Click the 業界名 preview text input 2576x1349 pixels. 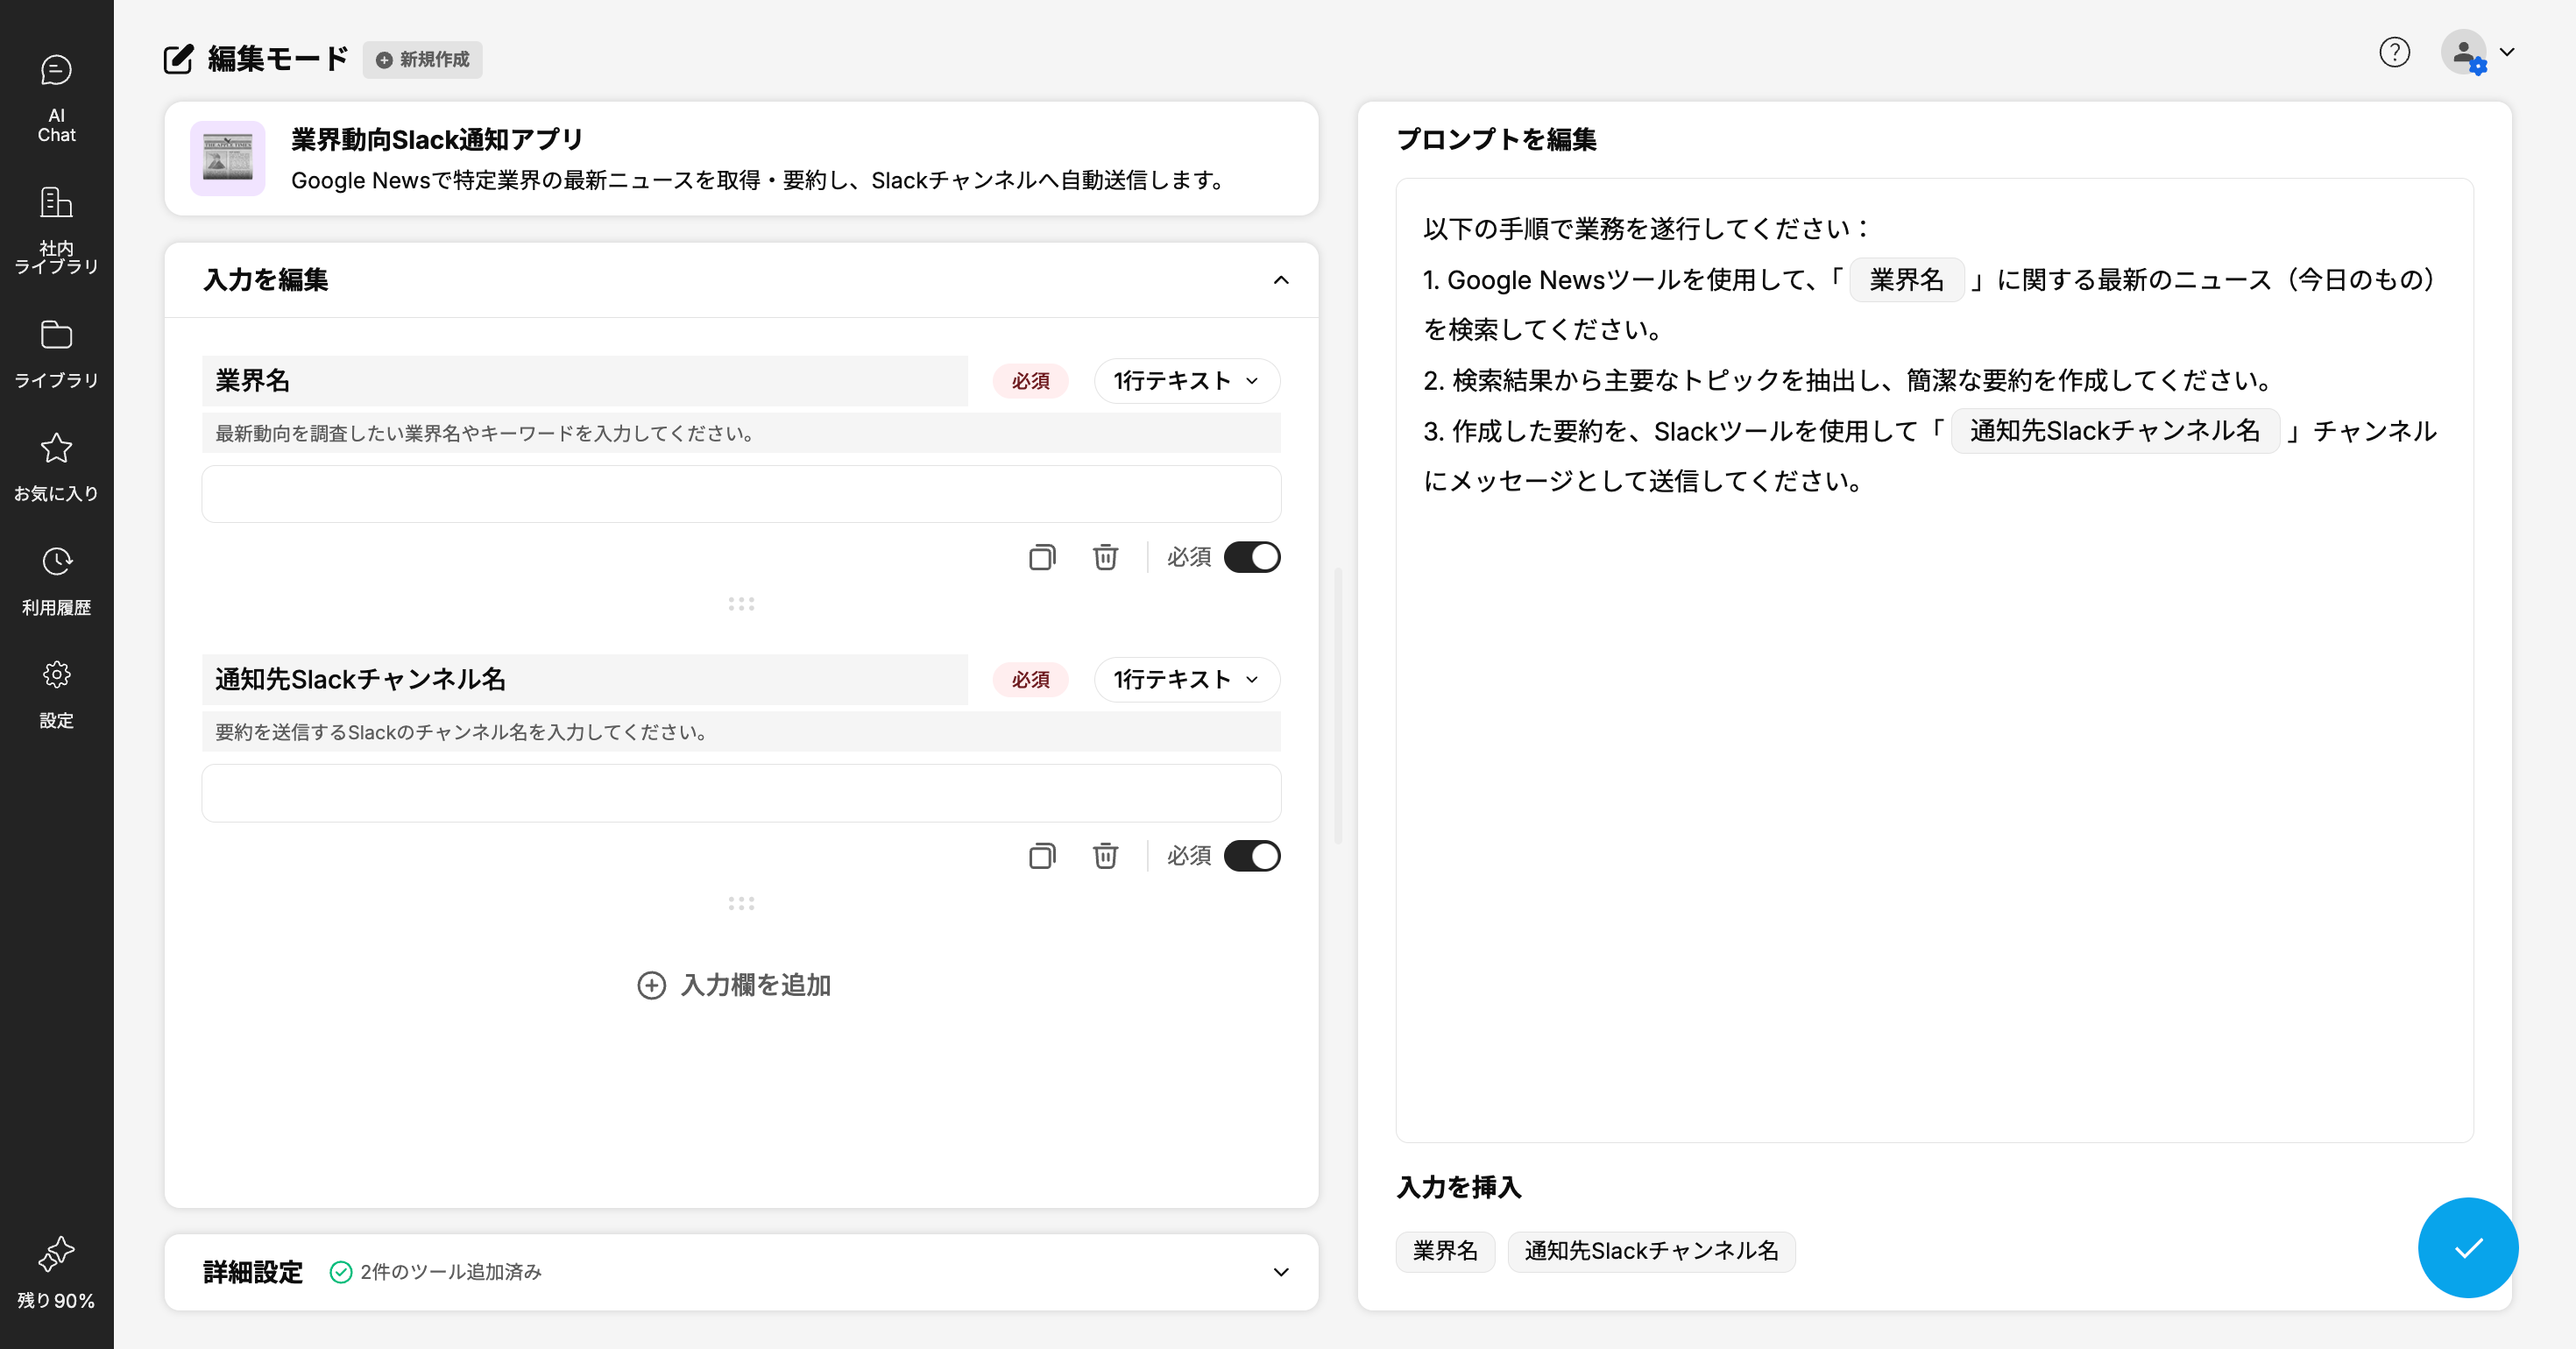741,494
